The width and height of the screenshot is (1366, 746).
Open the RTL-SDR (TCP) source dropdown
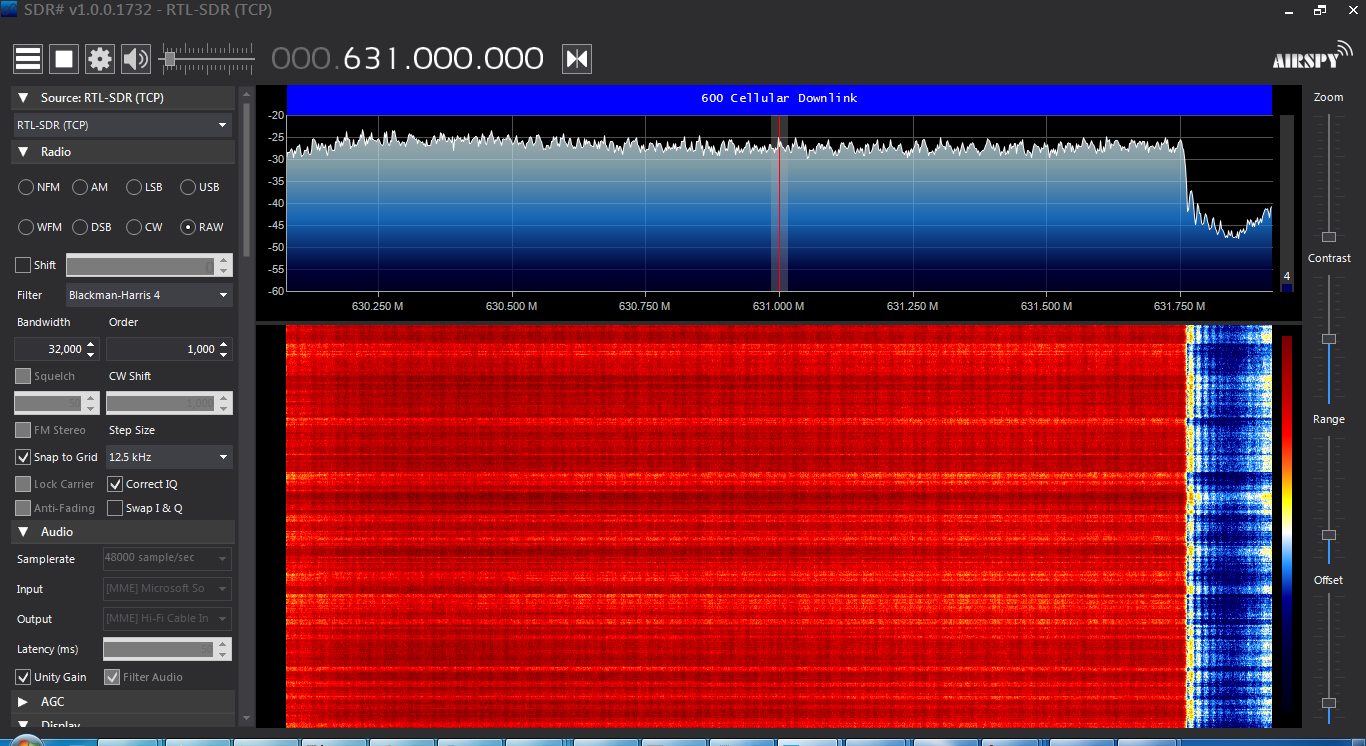tap(123, 125)
